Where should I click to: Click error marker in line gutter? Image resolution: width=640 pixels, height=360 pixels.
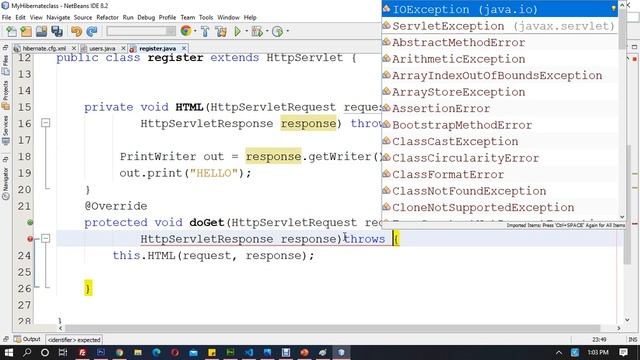coord(30,239)
